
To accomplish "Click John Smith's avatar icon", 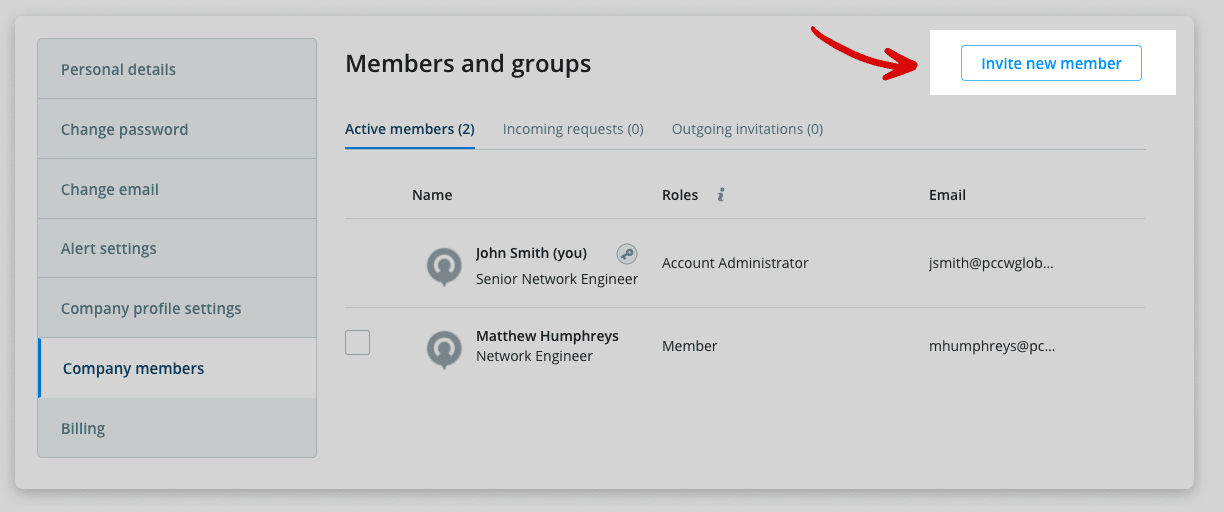I will tap(444, 265).
